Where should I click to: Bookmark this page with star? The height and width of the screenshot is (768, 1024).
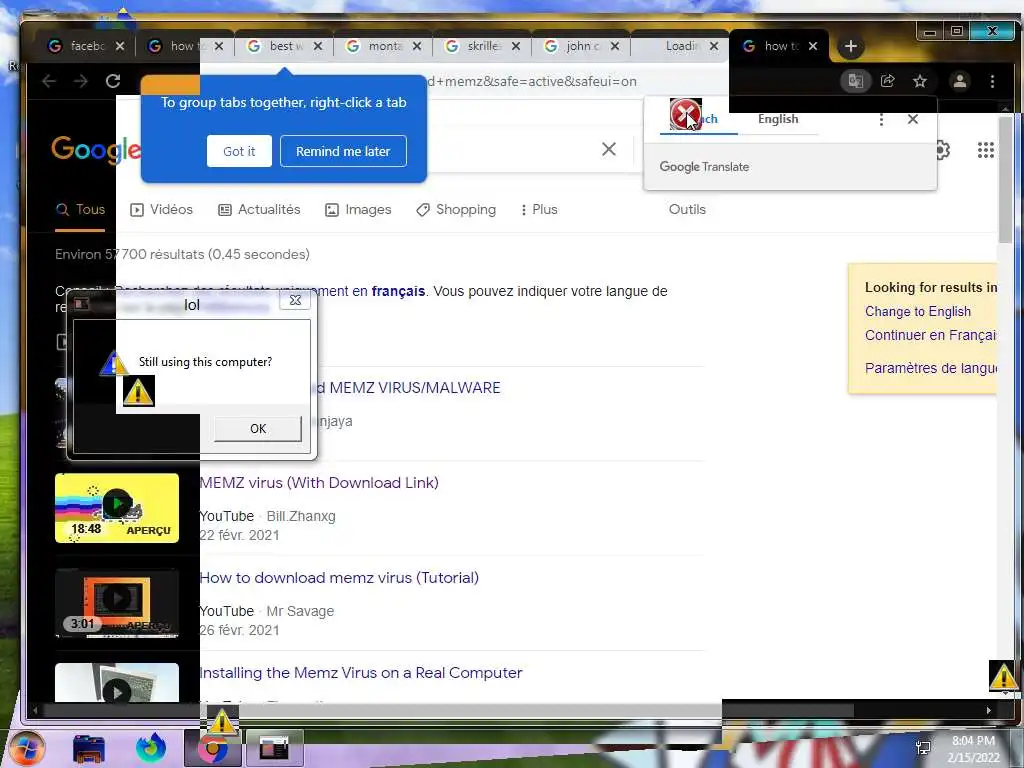coord(920,81)
